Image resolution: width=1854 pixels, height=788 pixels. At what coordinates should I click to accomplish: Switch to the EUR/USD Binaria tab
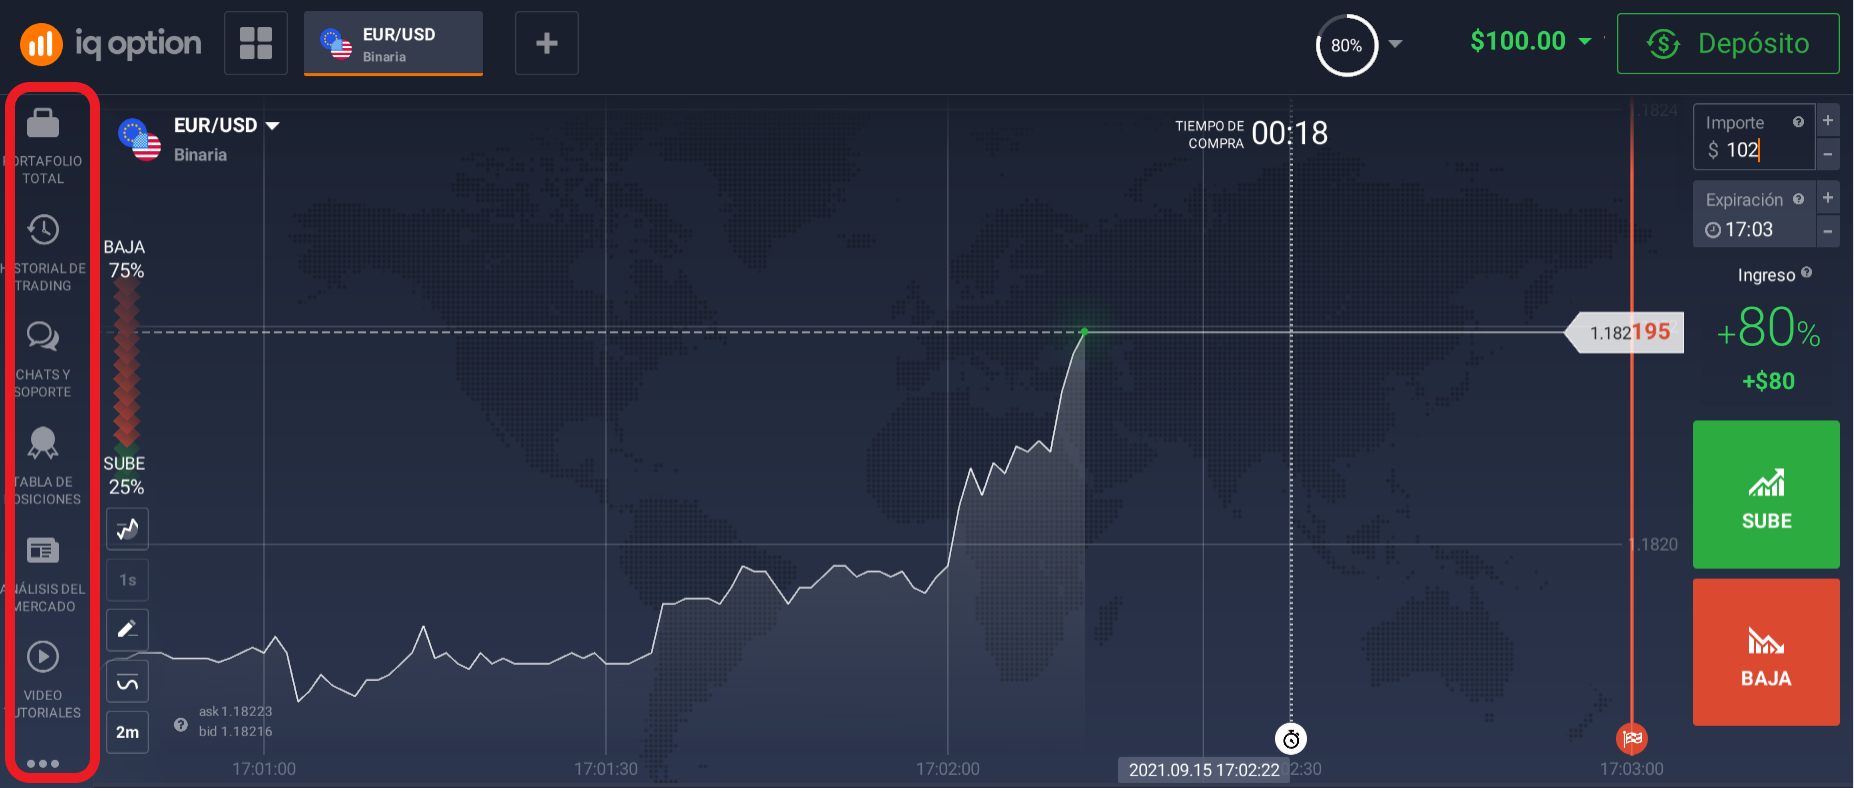tap(394, 44)
